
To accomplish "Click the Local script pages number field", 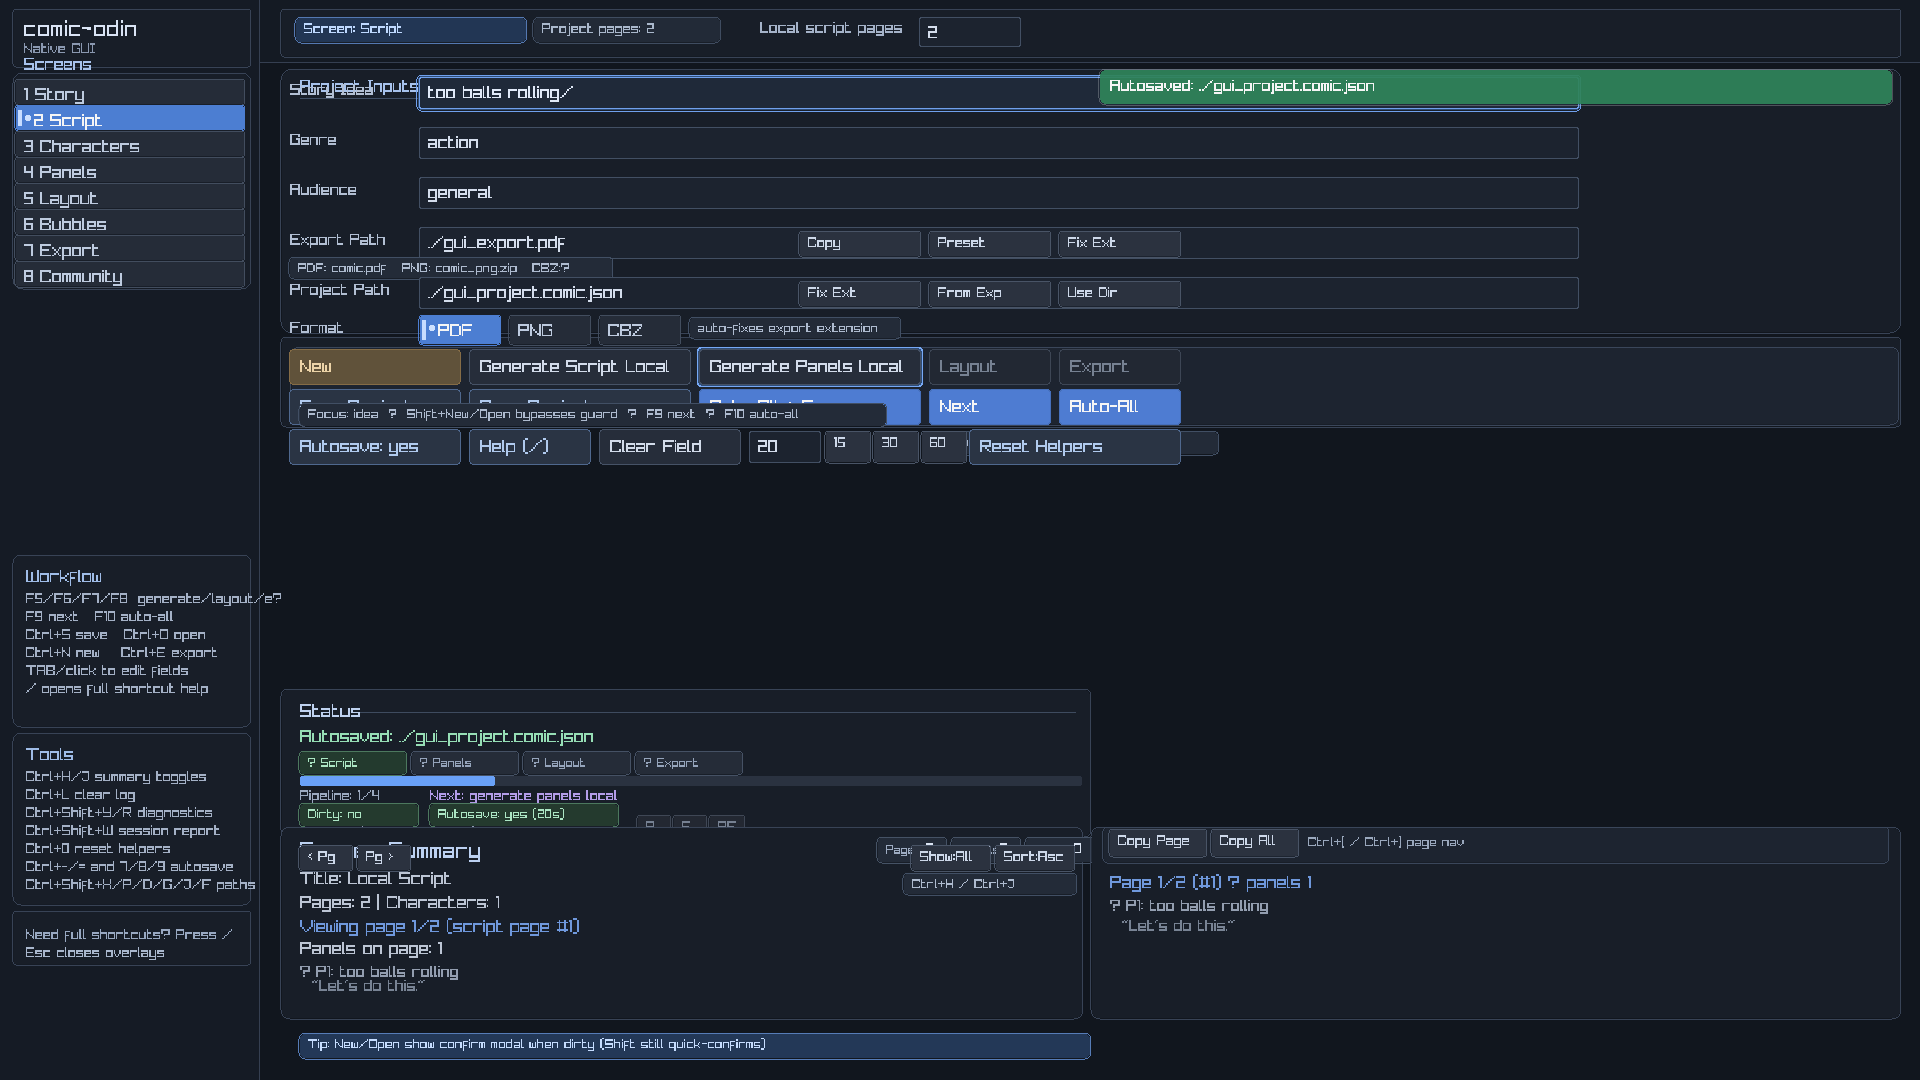I will coord(970,32).
